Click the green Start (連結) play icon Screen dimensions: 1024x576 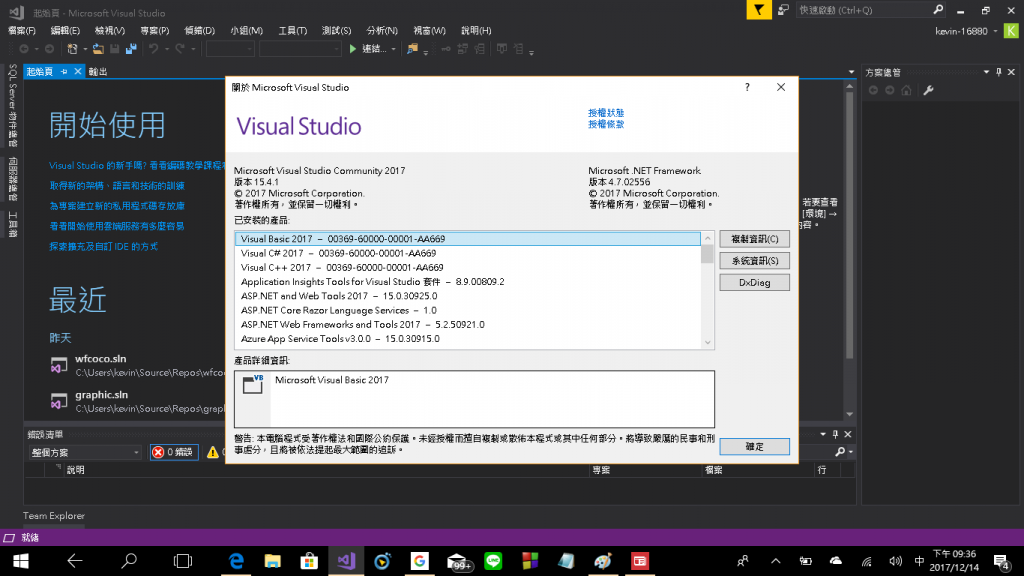click(353, 49)
